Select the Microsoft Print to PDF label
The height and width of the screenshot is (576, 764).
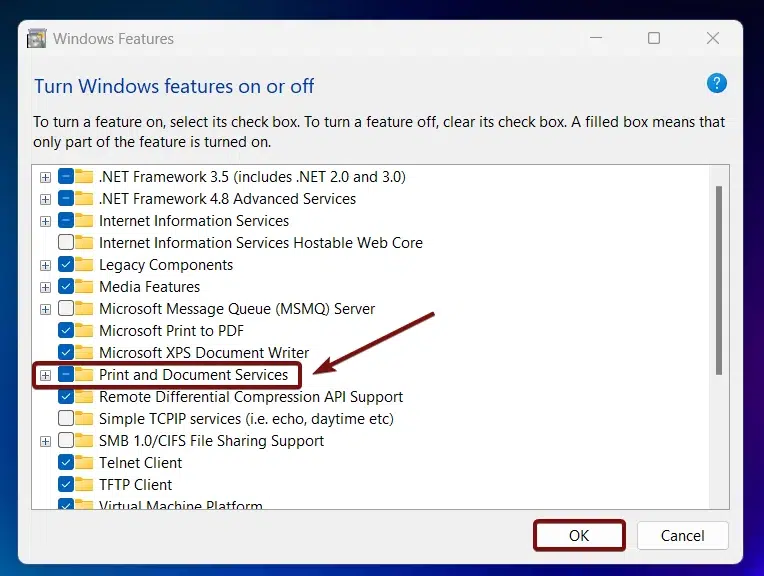(171, 330)
